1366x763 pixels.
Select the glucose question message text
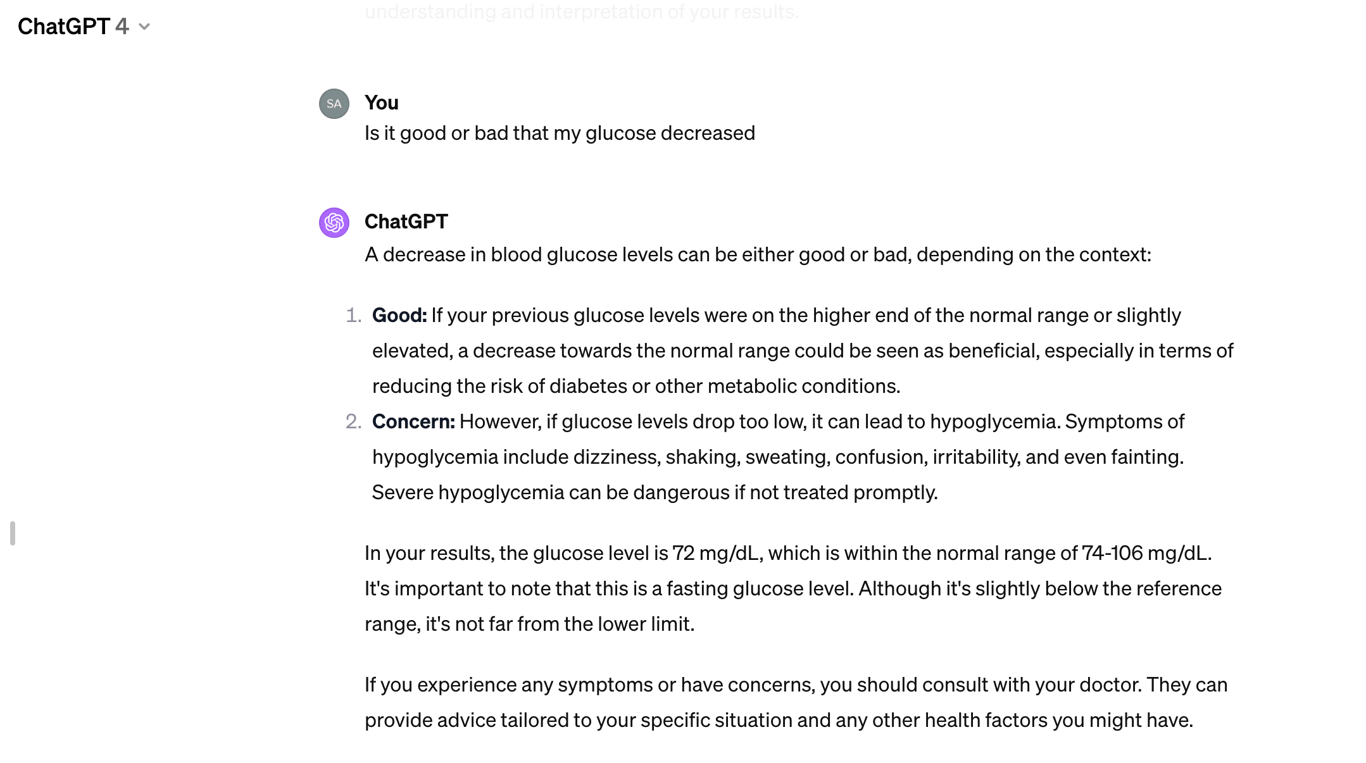pyautogui.click(x=559, y=133)
